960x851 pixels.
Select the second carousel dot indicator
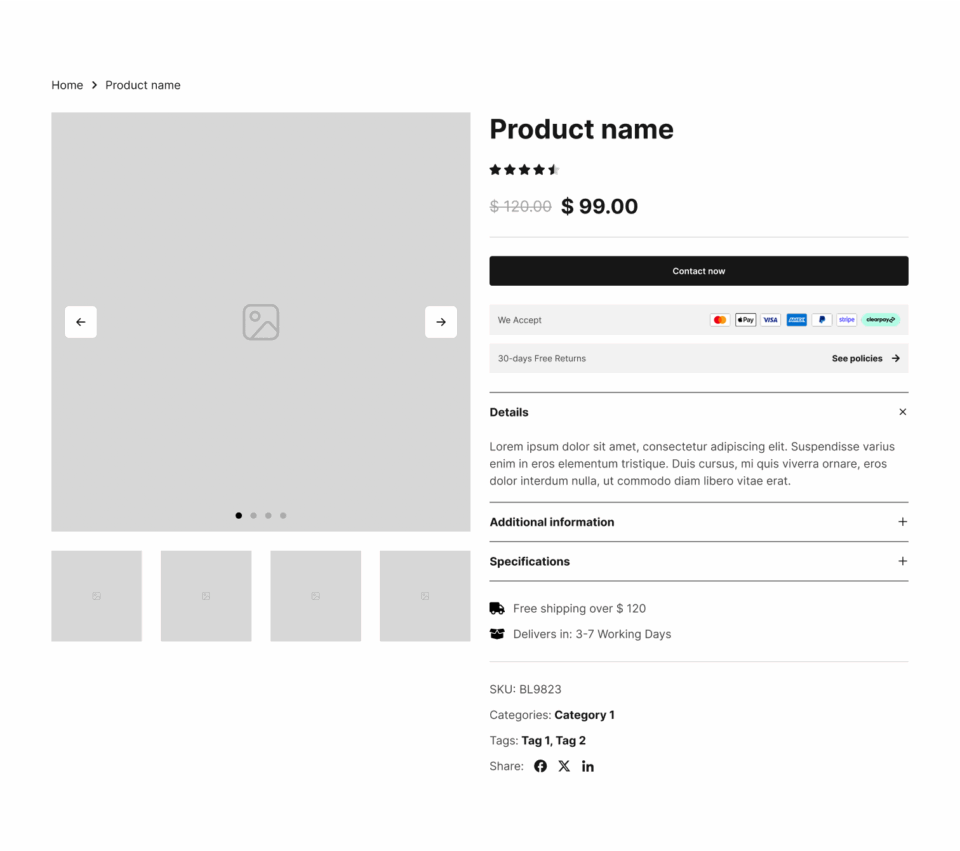pos(253,516)
